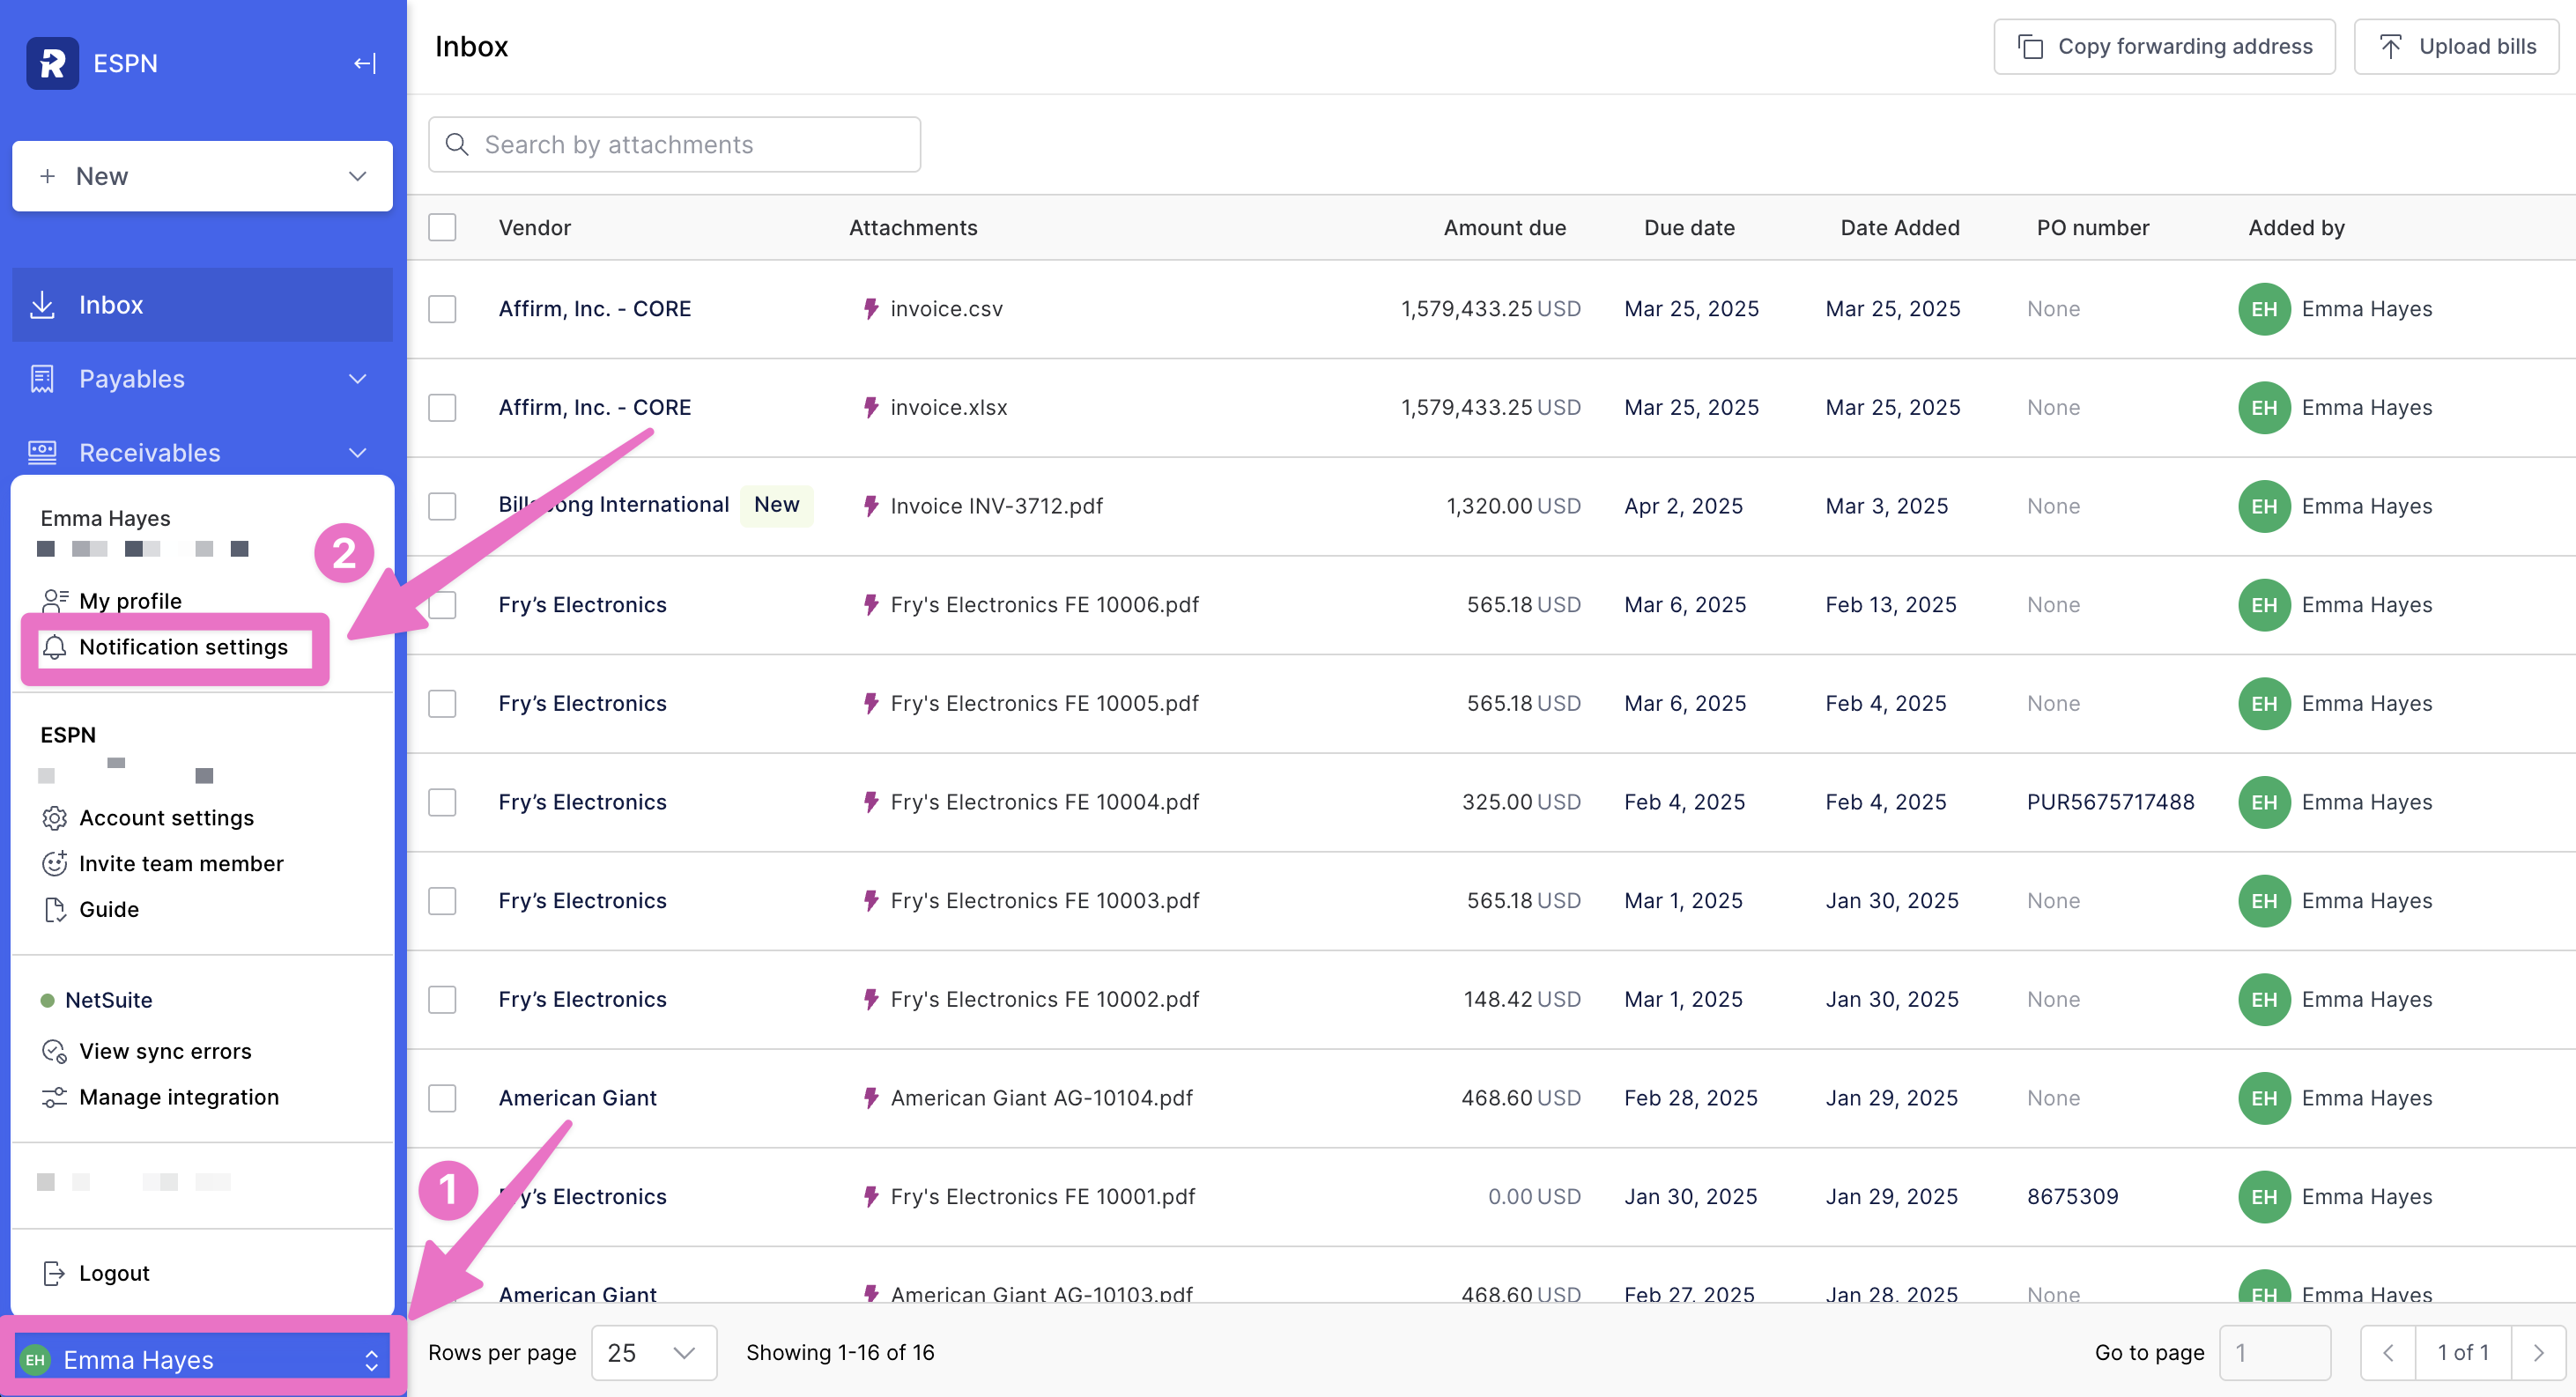Expand the Payables section chevron
Viewport: 2576px width, 1397px height.
(357, 379)
